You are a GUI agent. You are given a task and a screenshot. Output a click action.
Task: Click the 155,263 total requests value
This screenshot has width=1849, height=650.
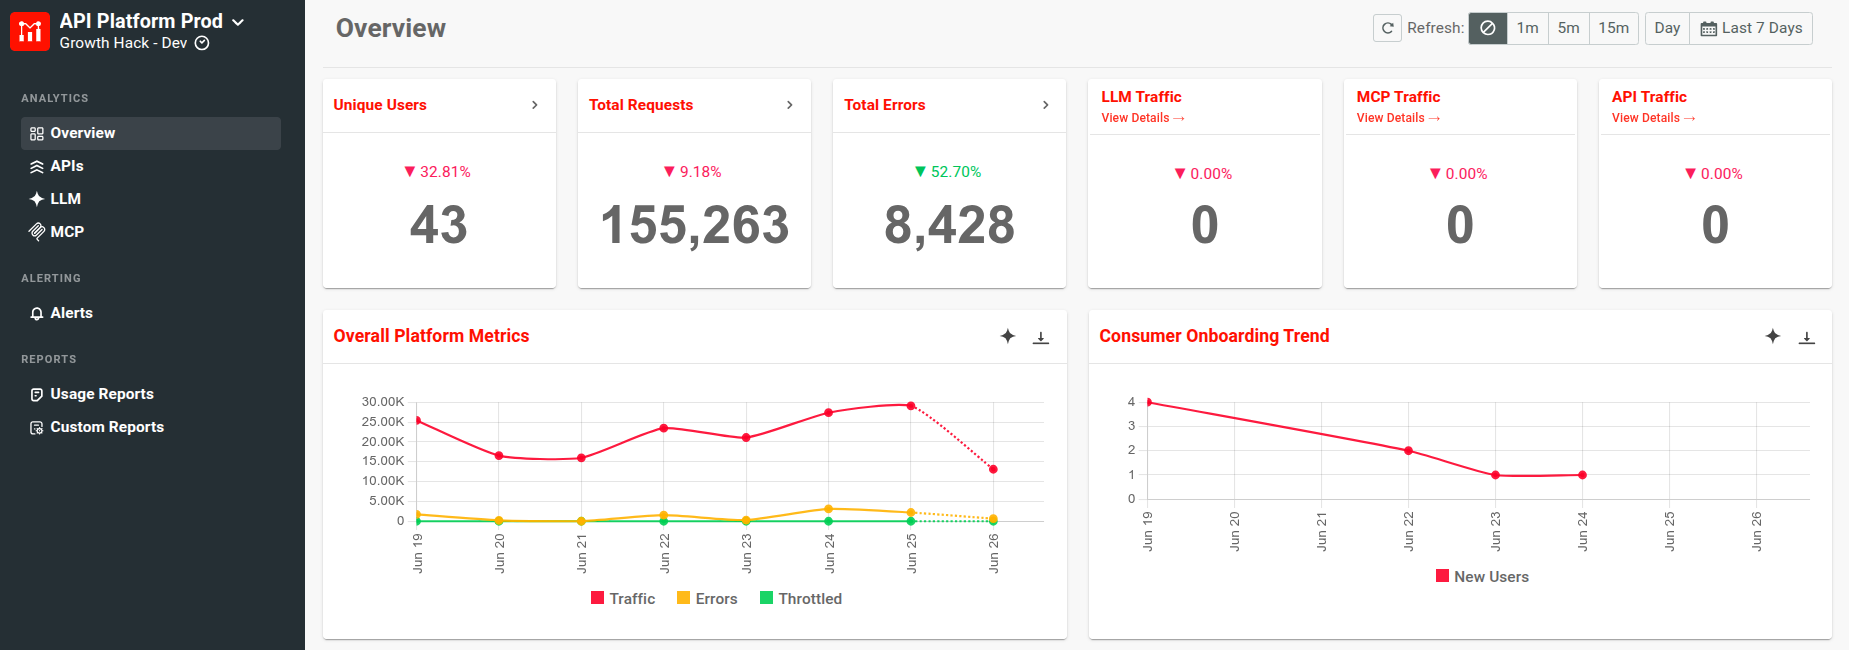pos(694,225)
